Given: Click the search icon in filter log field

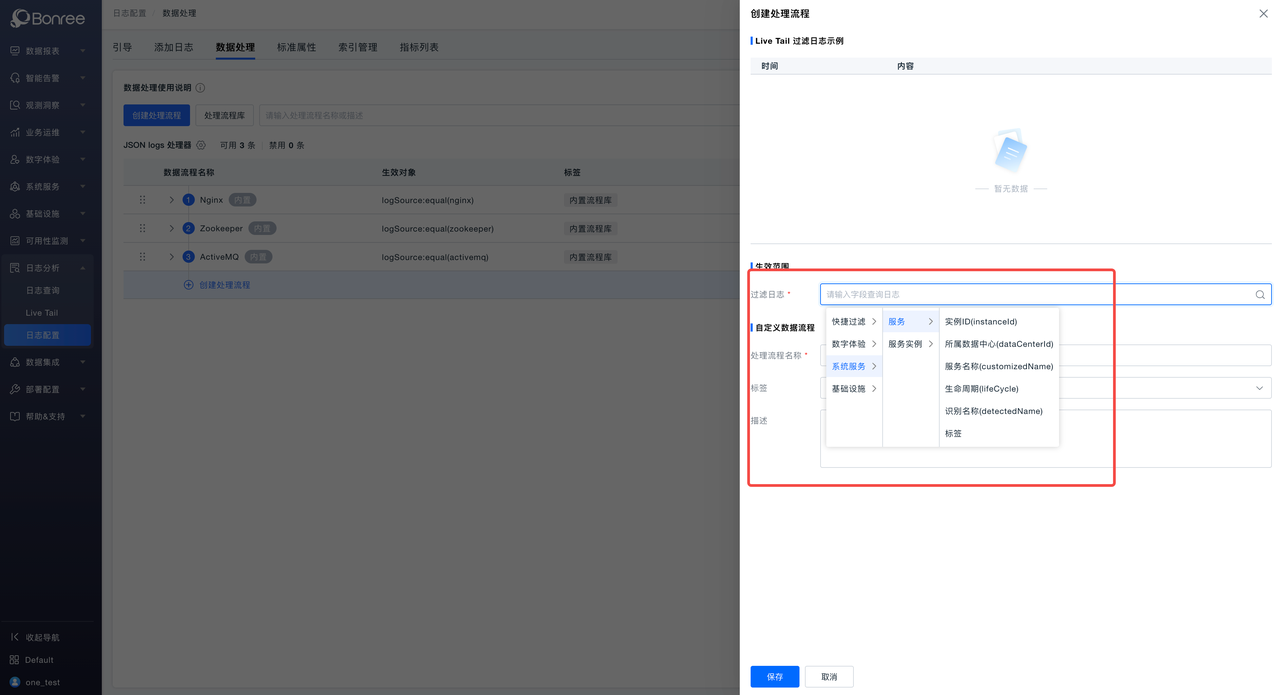Looking at the screenshot, I should [x=1259, y=295].
